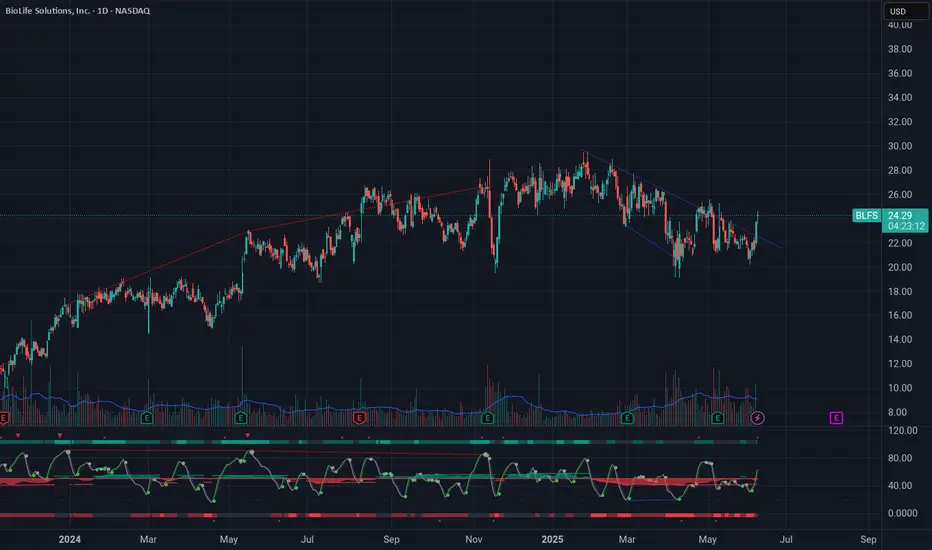This screenshot has width=932, height=550.
Task: Open the green earnings marker near Nov 2024
Action: [x=487, y=418]
